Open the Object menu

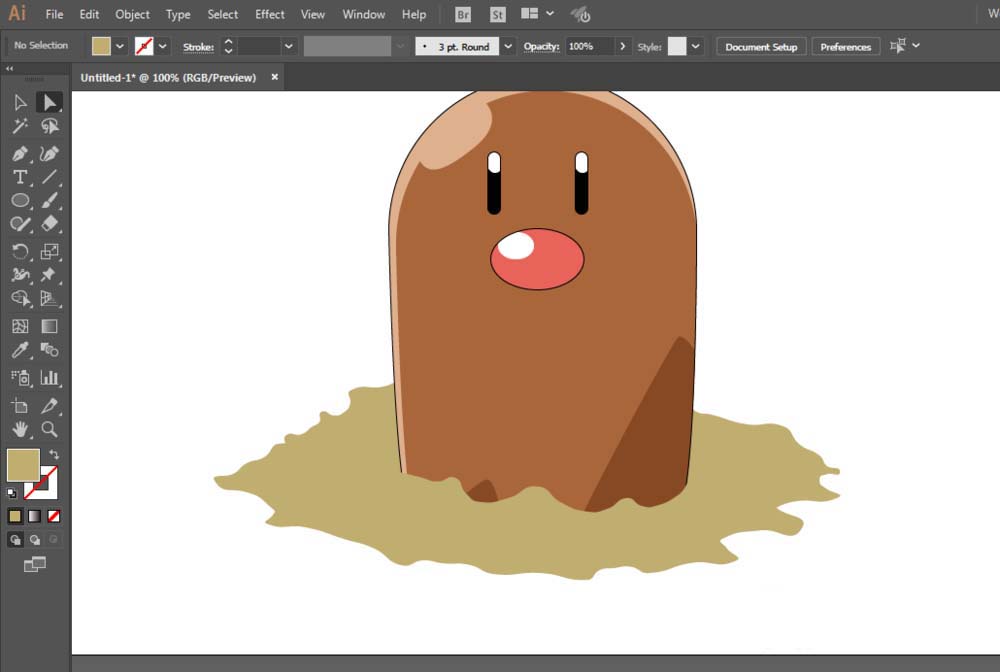click(x=132, y=15)
